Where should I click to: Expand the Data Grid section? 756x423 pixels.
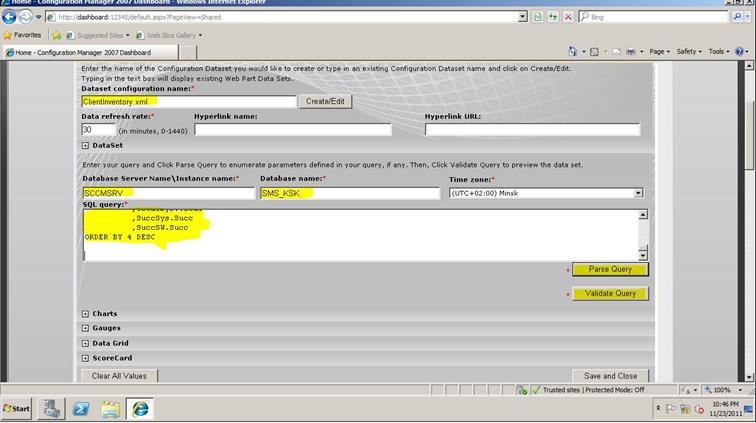coord(85,343)
